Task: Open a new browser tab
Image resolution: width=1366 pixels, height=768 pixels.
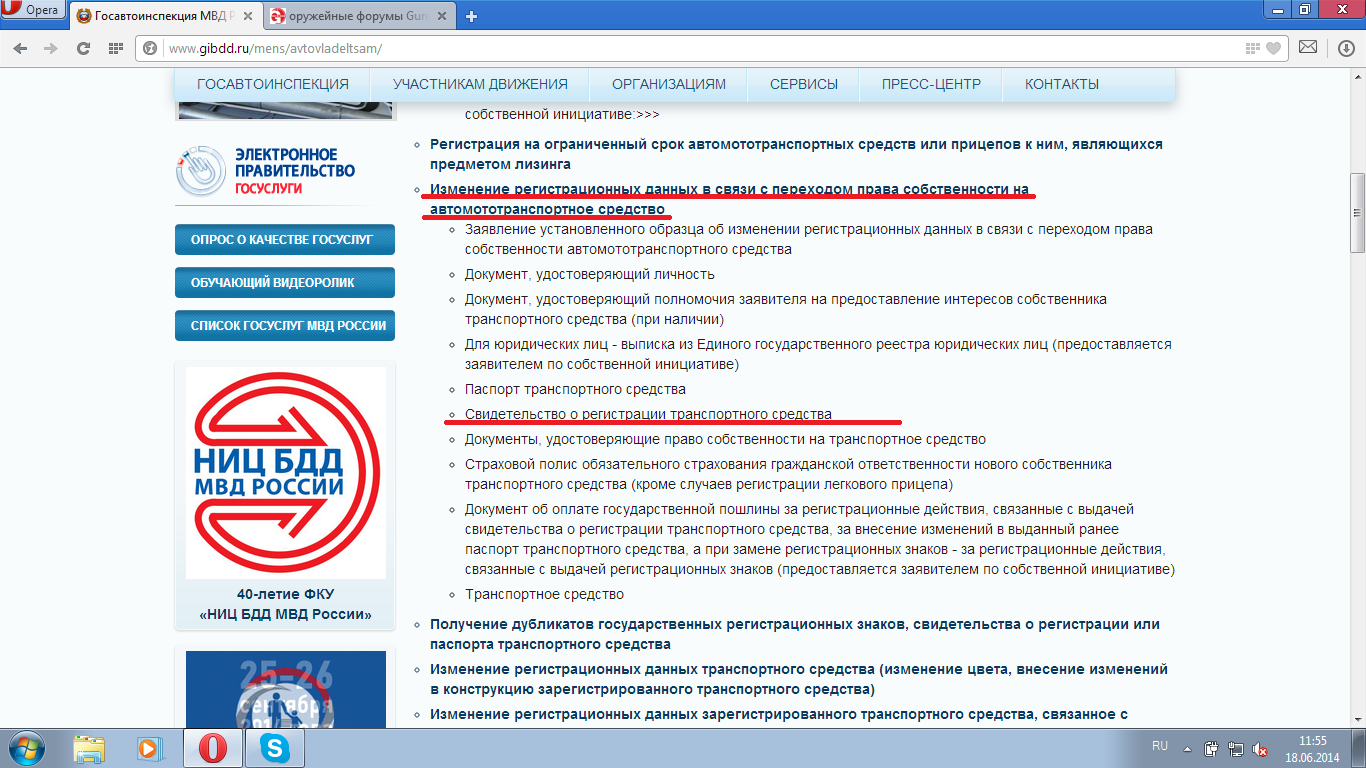Action: click(472, 16)
